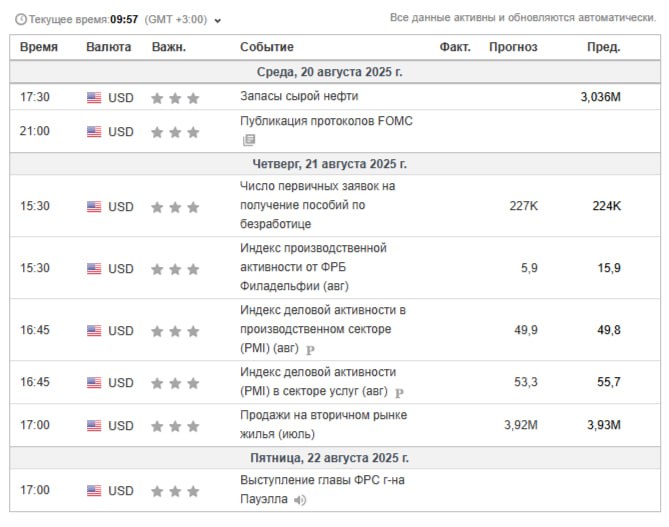Click importance stars for jobless claims row
This screenshot has width=669, height=527.
pyautogui.click(x=175, y=207)
